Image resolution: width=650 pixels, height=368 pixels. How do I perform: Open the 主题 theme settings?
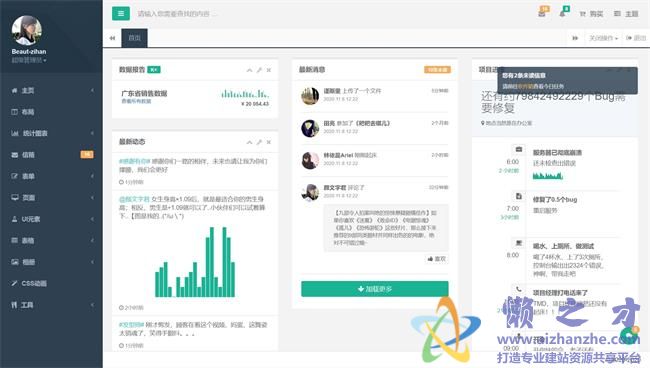pyautogui.click(x=626, y=14)
